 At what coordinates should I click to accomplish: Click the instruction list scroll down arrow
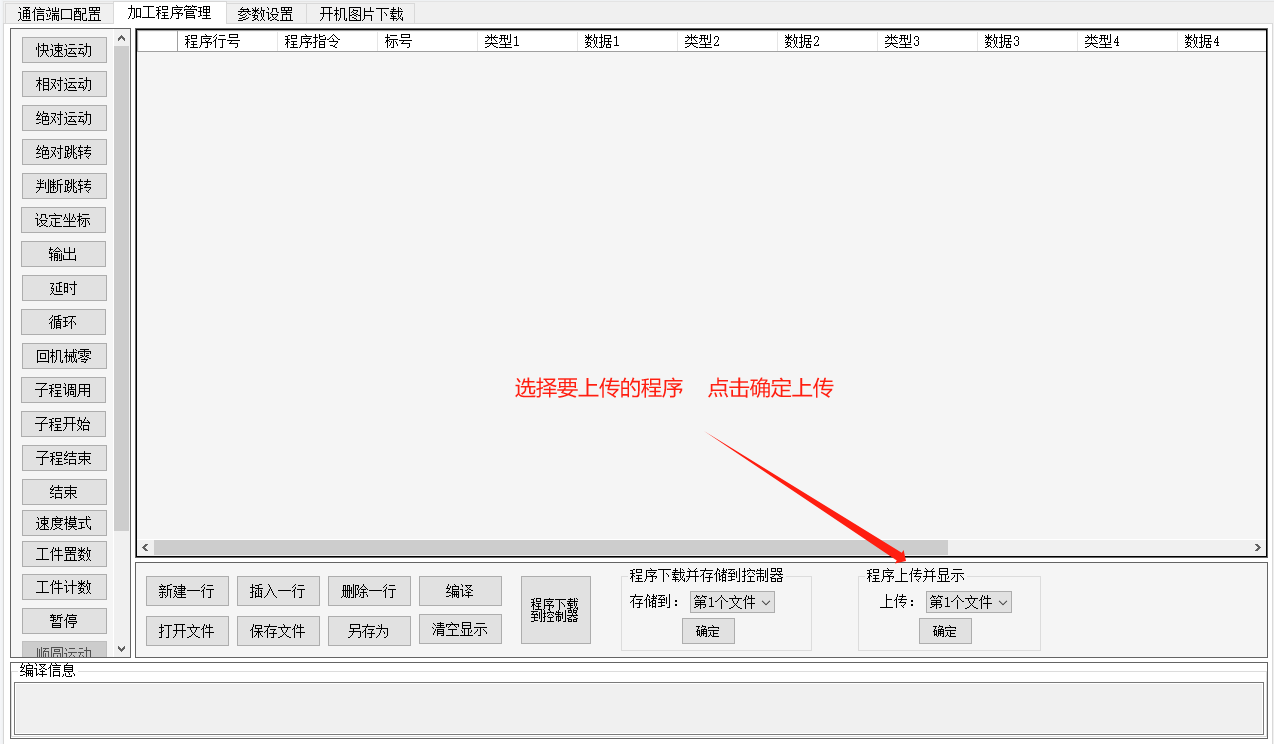coord(122,648)
